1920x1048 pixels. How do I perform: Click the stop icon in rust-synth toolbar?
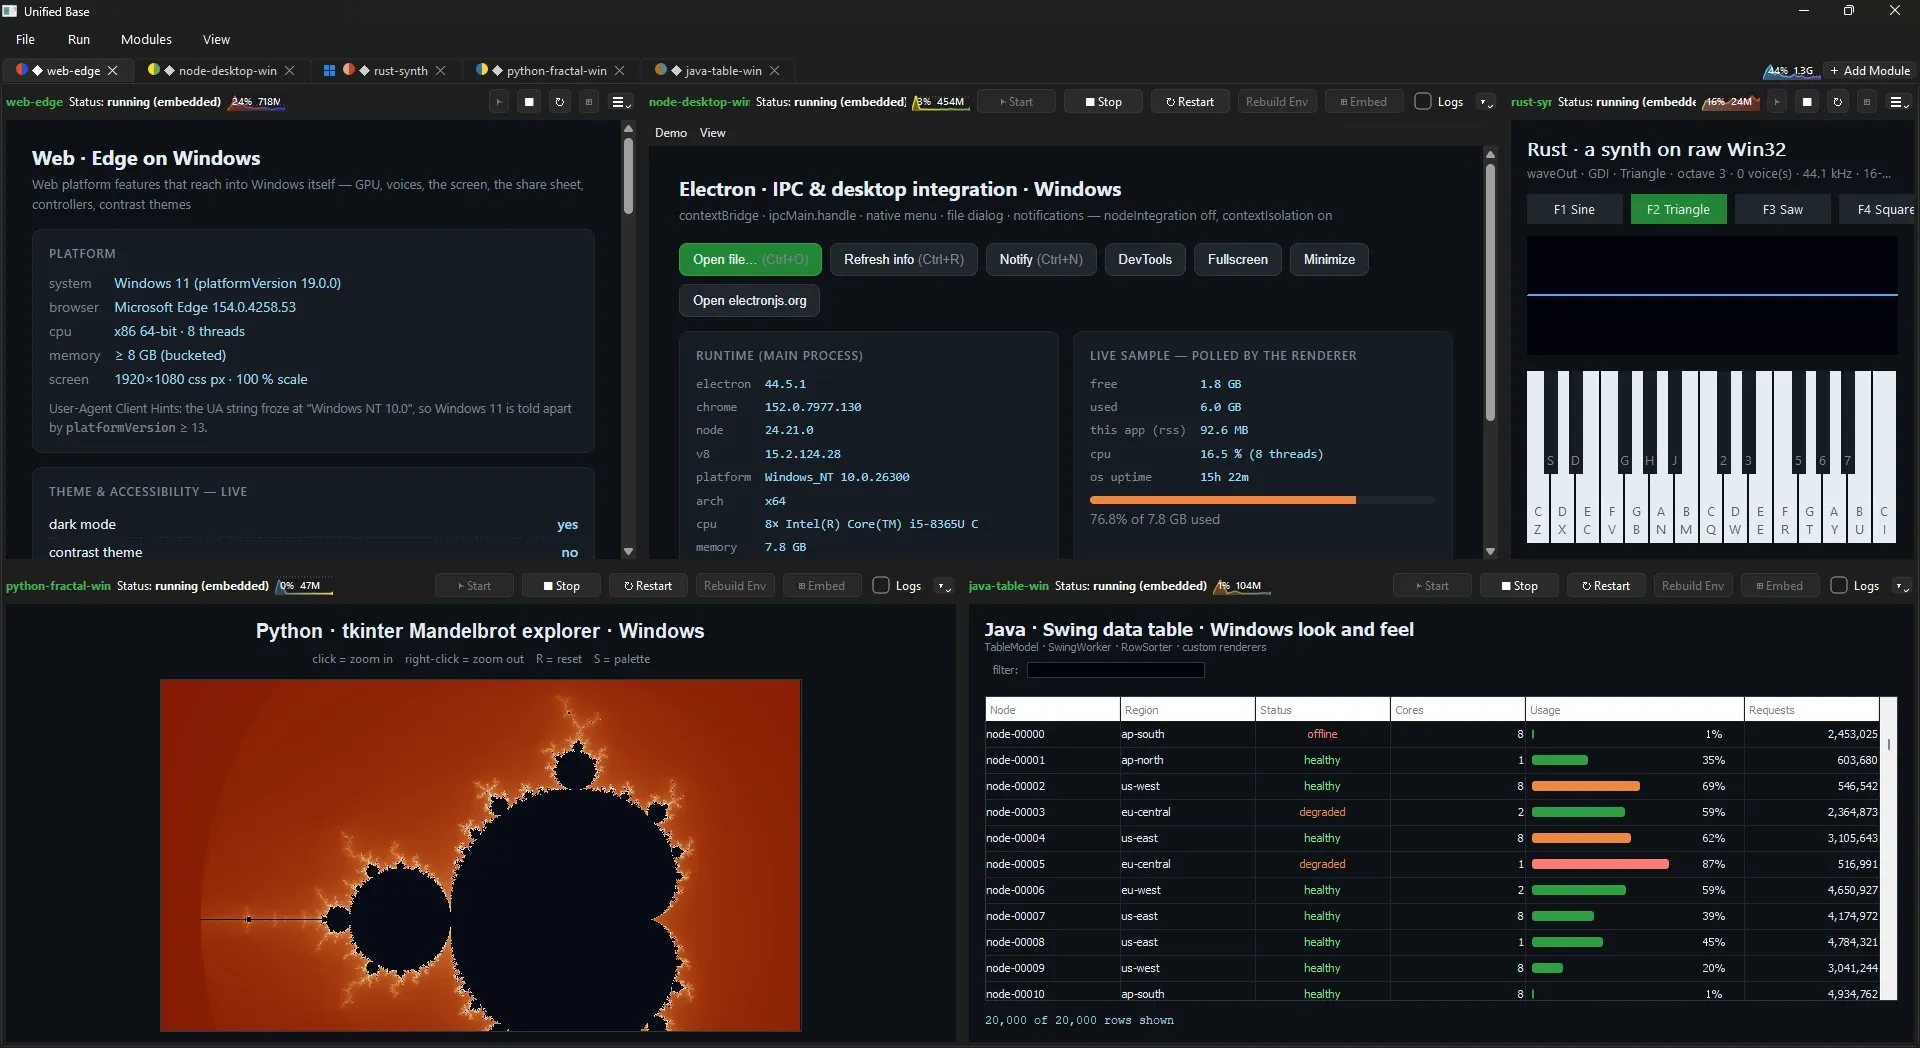click(x=1807, y=102)
